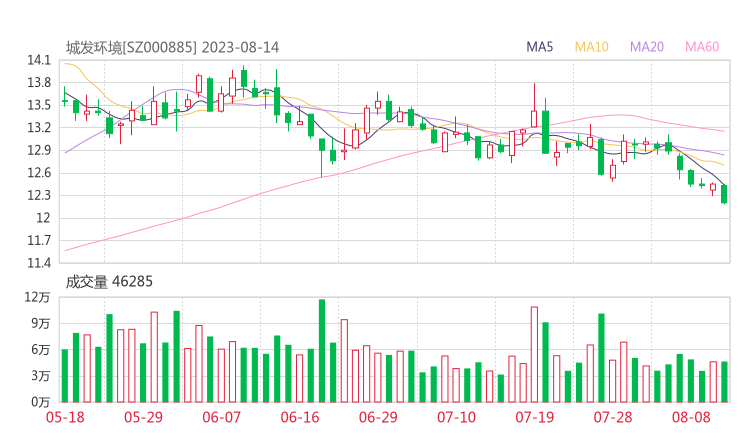Select the 06-07 date label
Screen dimensions: 740x440
(222, 417)
